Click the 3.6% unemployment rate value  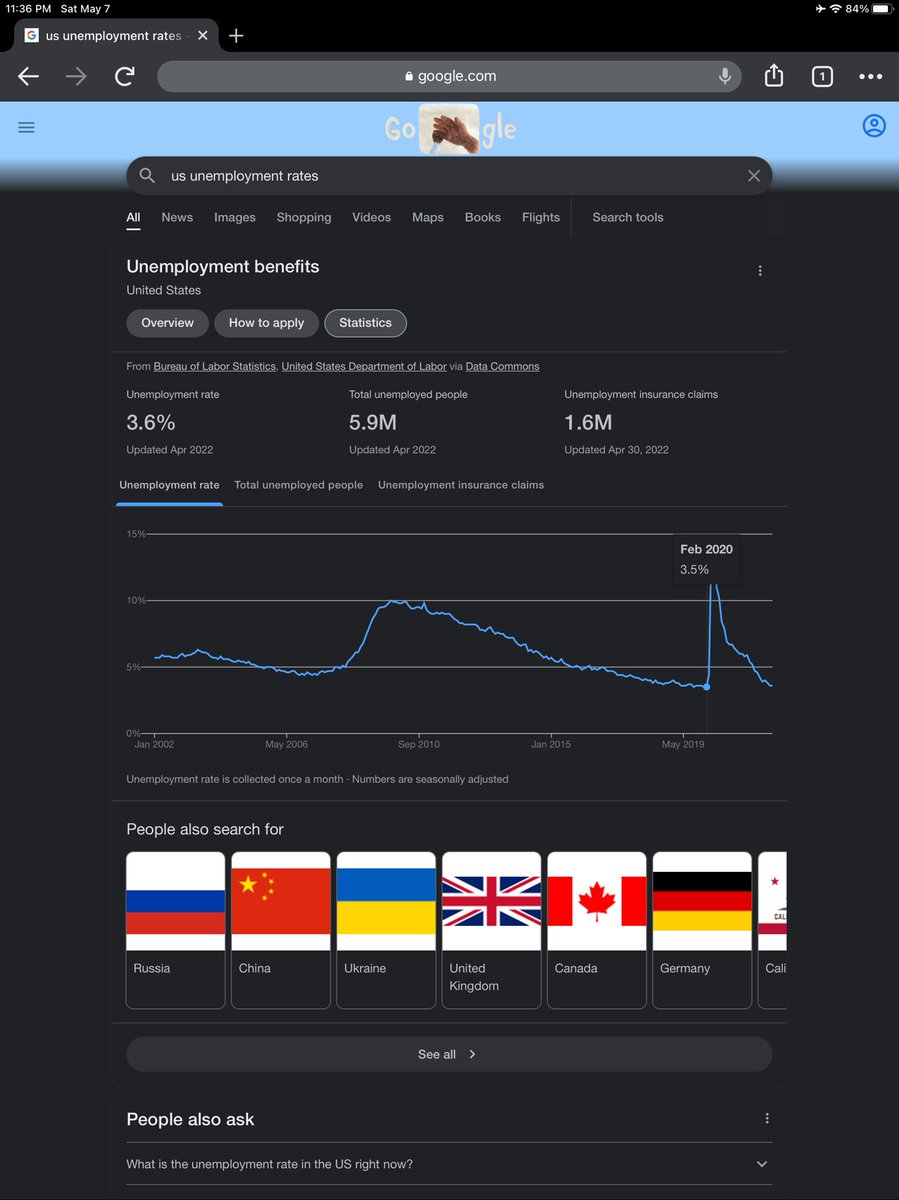click(151, 422)
